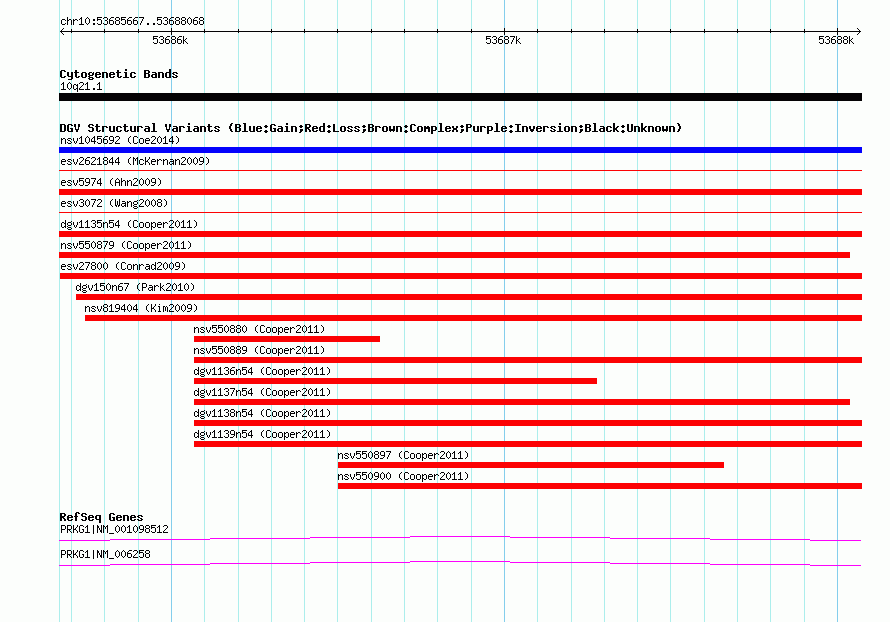Open the nsv550897 (Cooper2011) label
Viewport: 890px width, 622px height.
[x=403, y=455]
